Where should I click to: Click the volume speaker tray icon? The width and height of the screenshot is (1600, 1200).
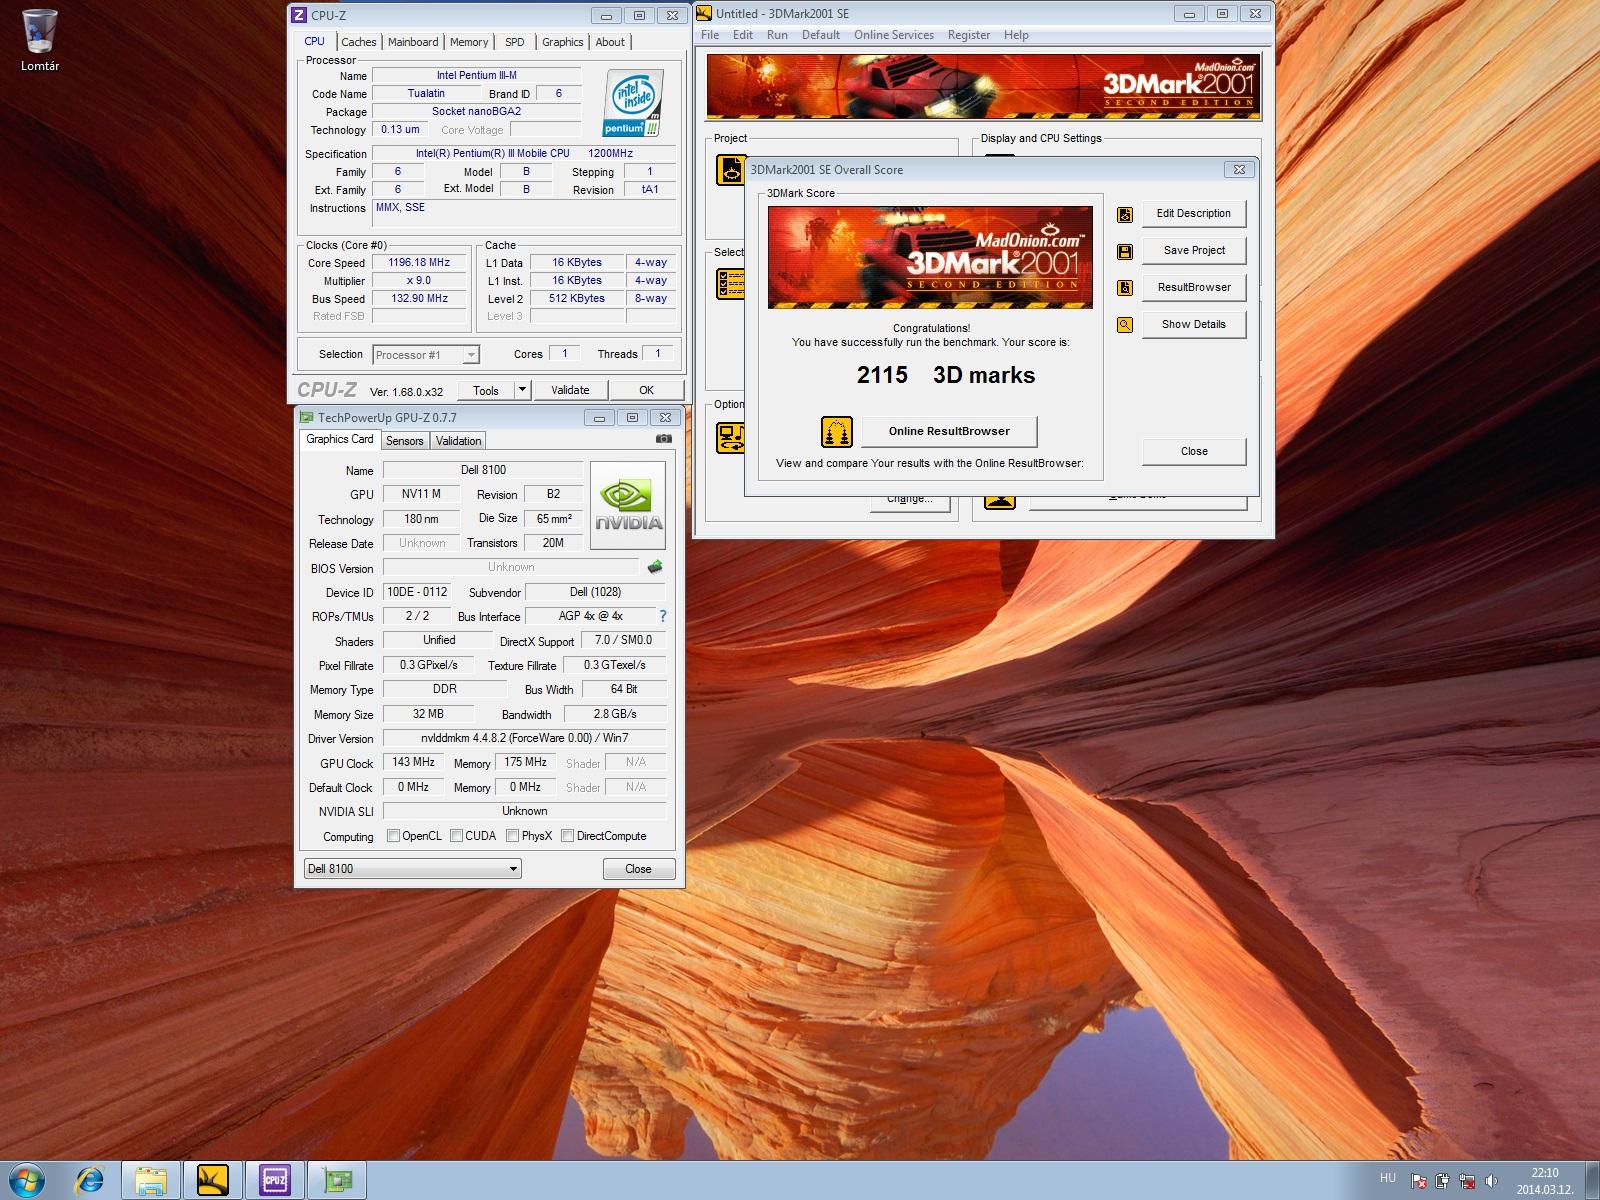pyautogui.click(x=1493, y=1181)
